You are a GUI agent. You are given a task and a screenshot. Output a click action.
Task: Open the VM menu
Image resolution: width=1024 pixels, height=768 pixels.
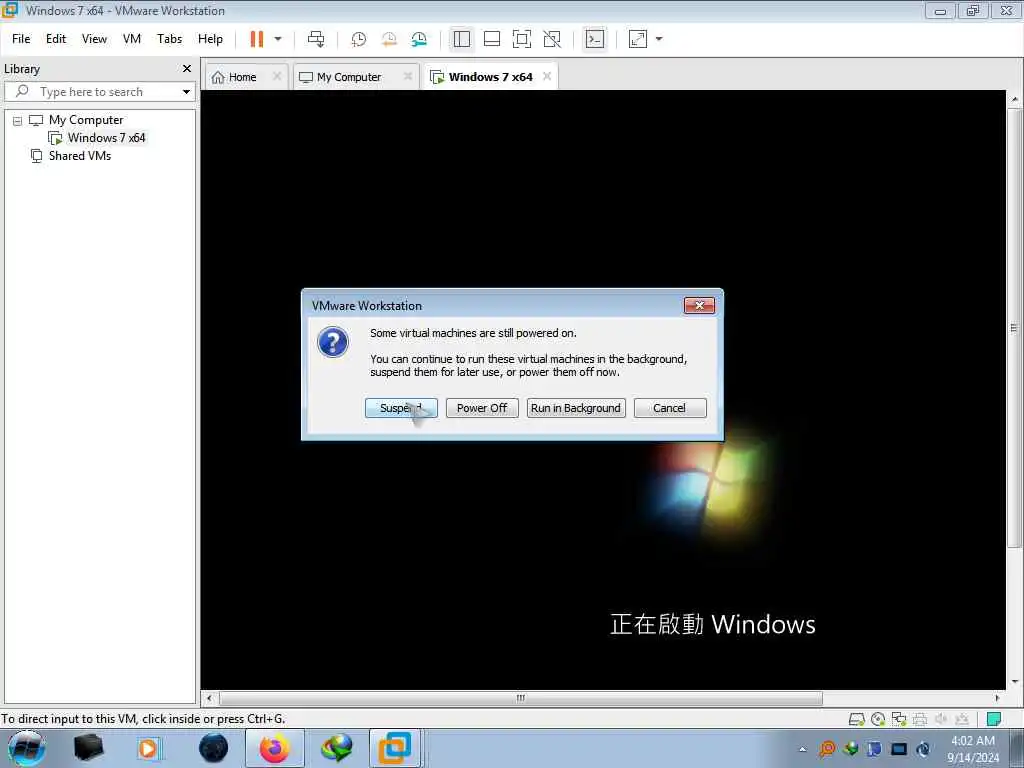click(x=132, y=39)
